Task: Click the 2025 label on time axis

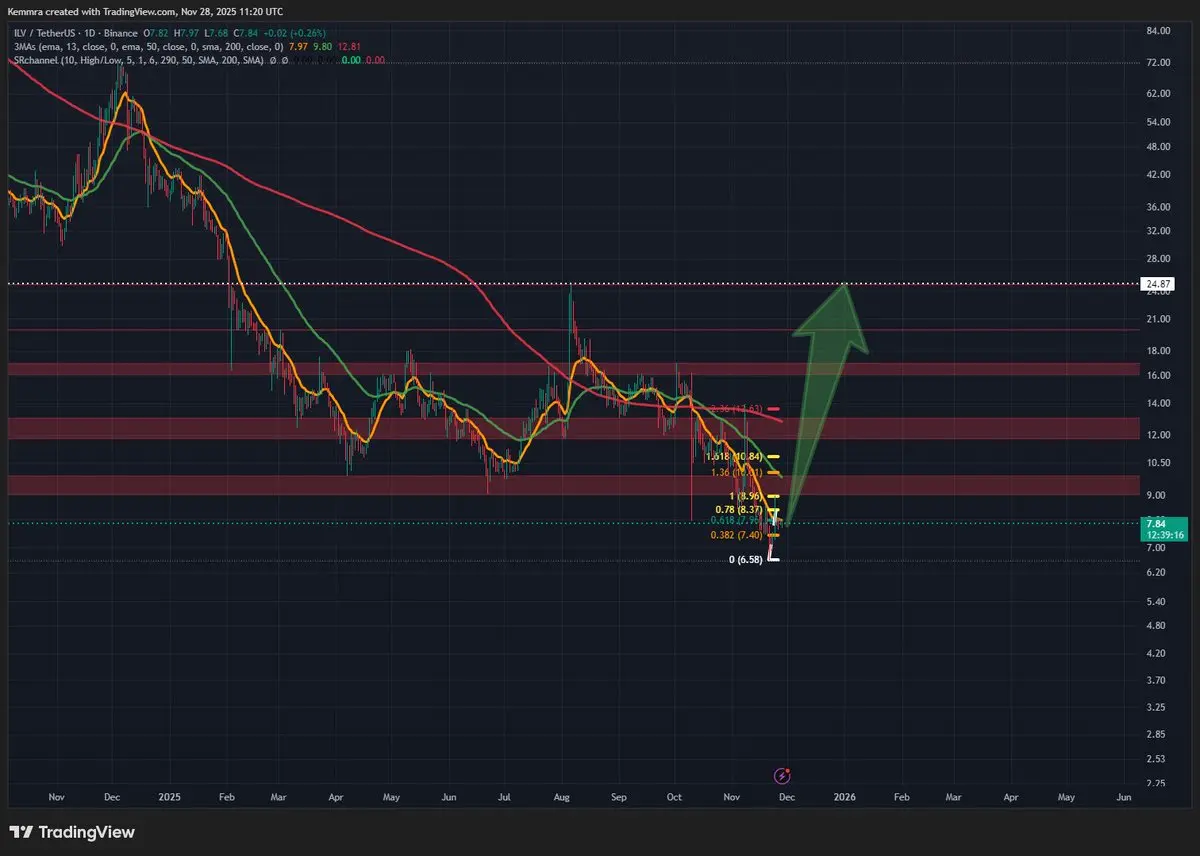Action: coord(169,798)
